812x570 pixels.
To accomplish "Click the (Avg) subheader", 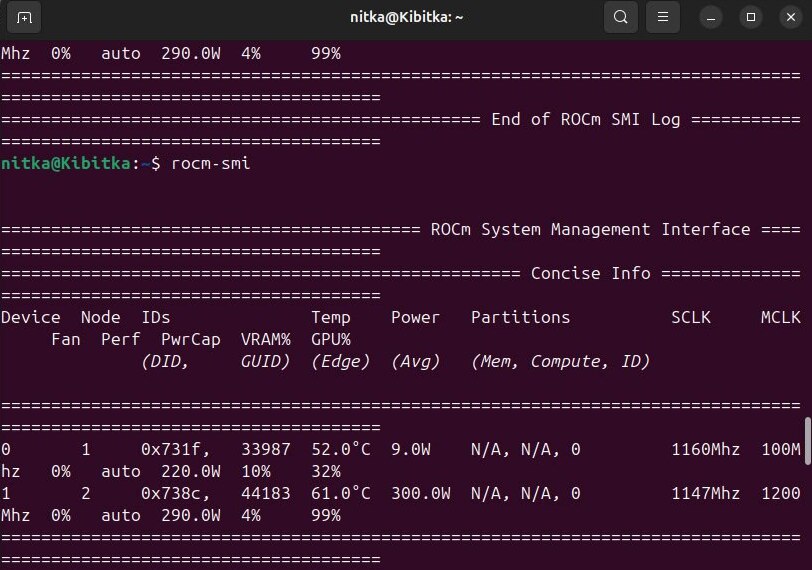I will click(x=415, y=361).
